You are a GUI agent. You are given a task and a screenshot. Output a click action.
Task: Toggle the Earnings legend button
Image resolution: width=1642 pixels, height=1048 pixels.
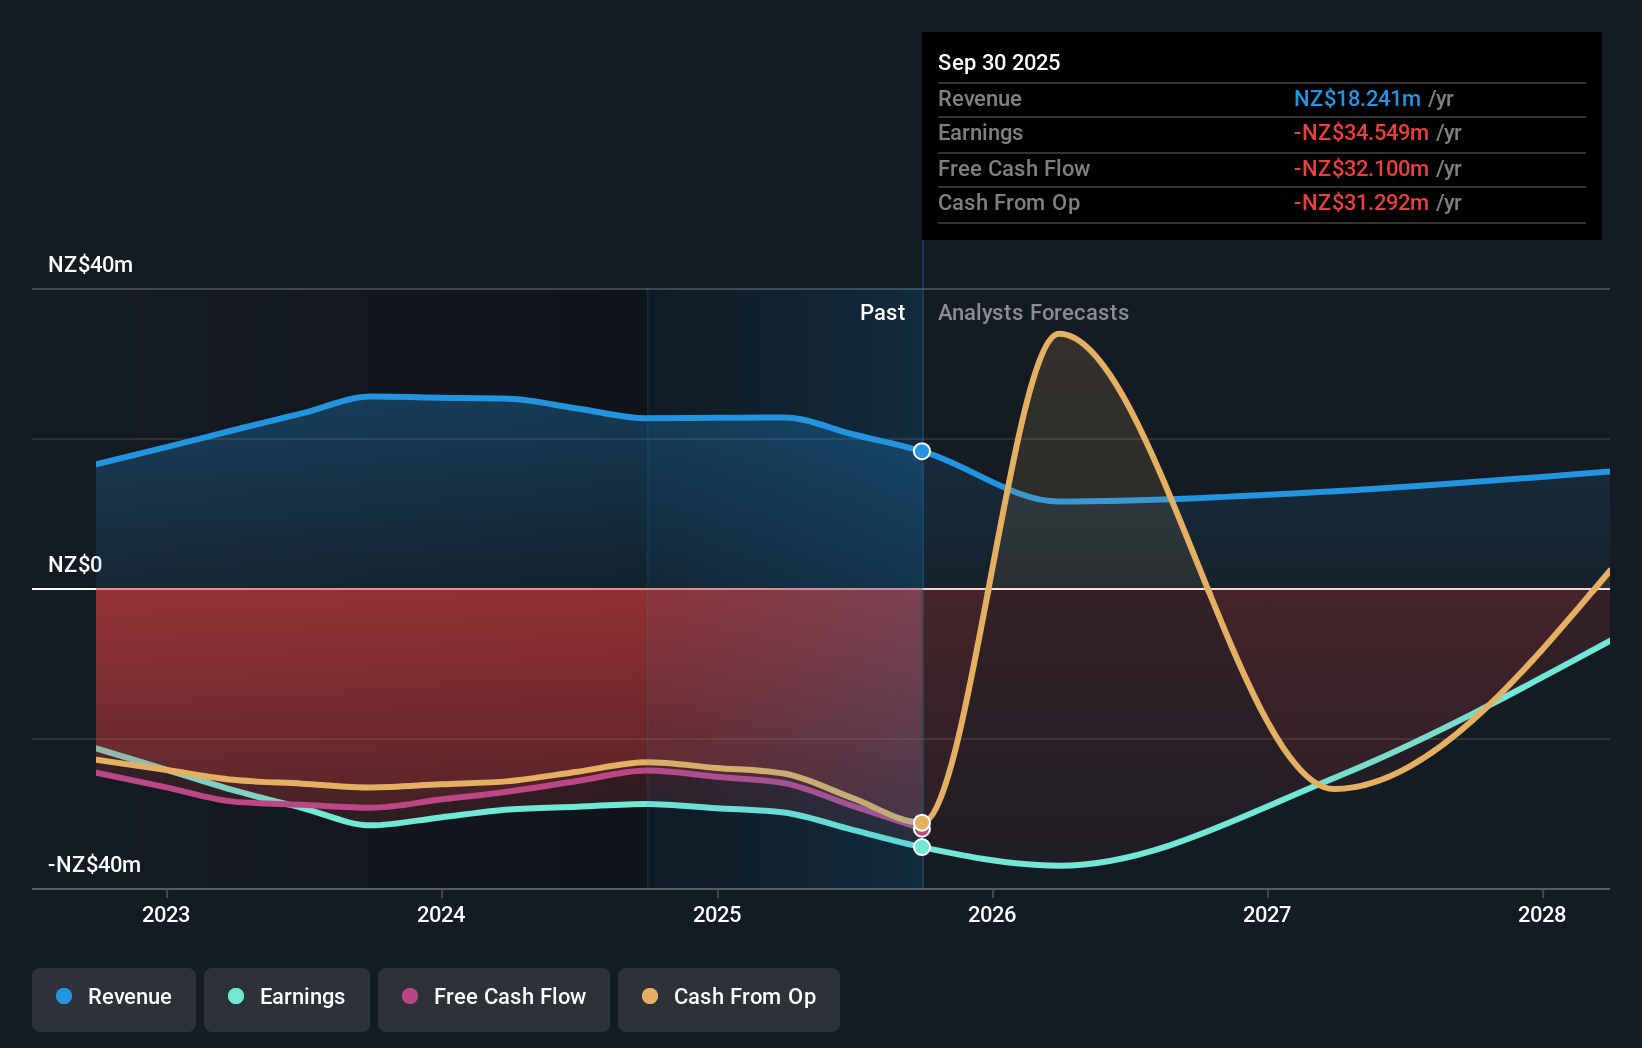coord(287,999)
